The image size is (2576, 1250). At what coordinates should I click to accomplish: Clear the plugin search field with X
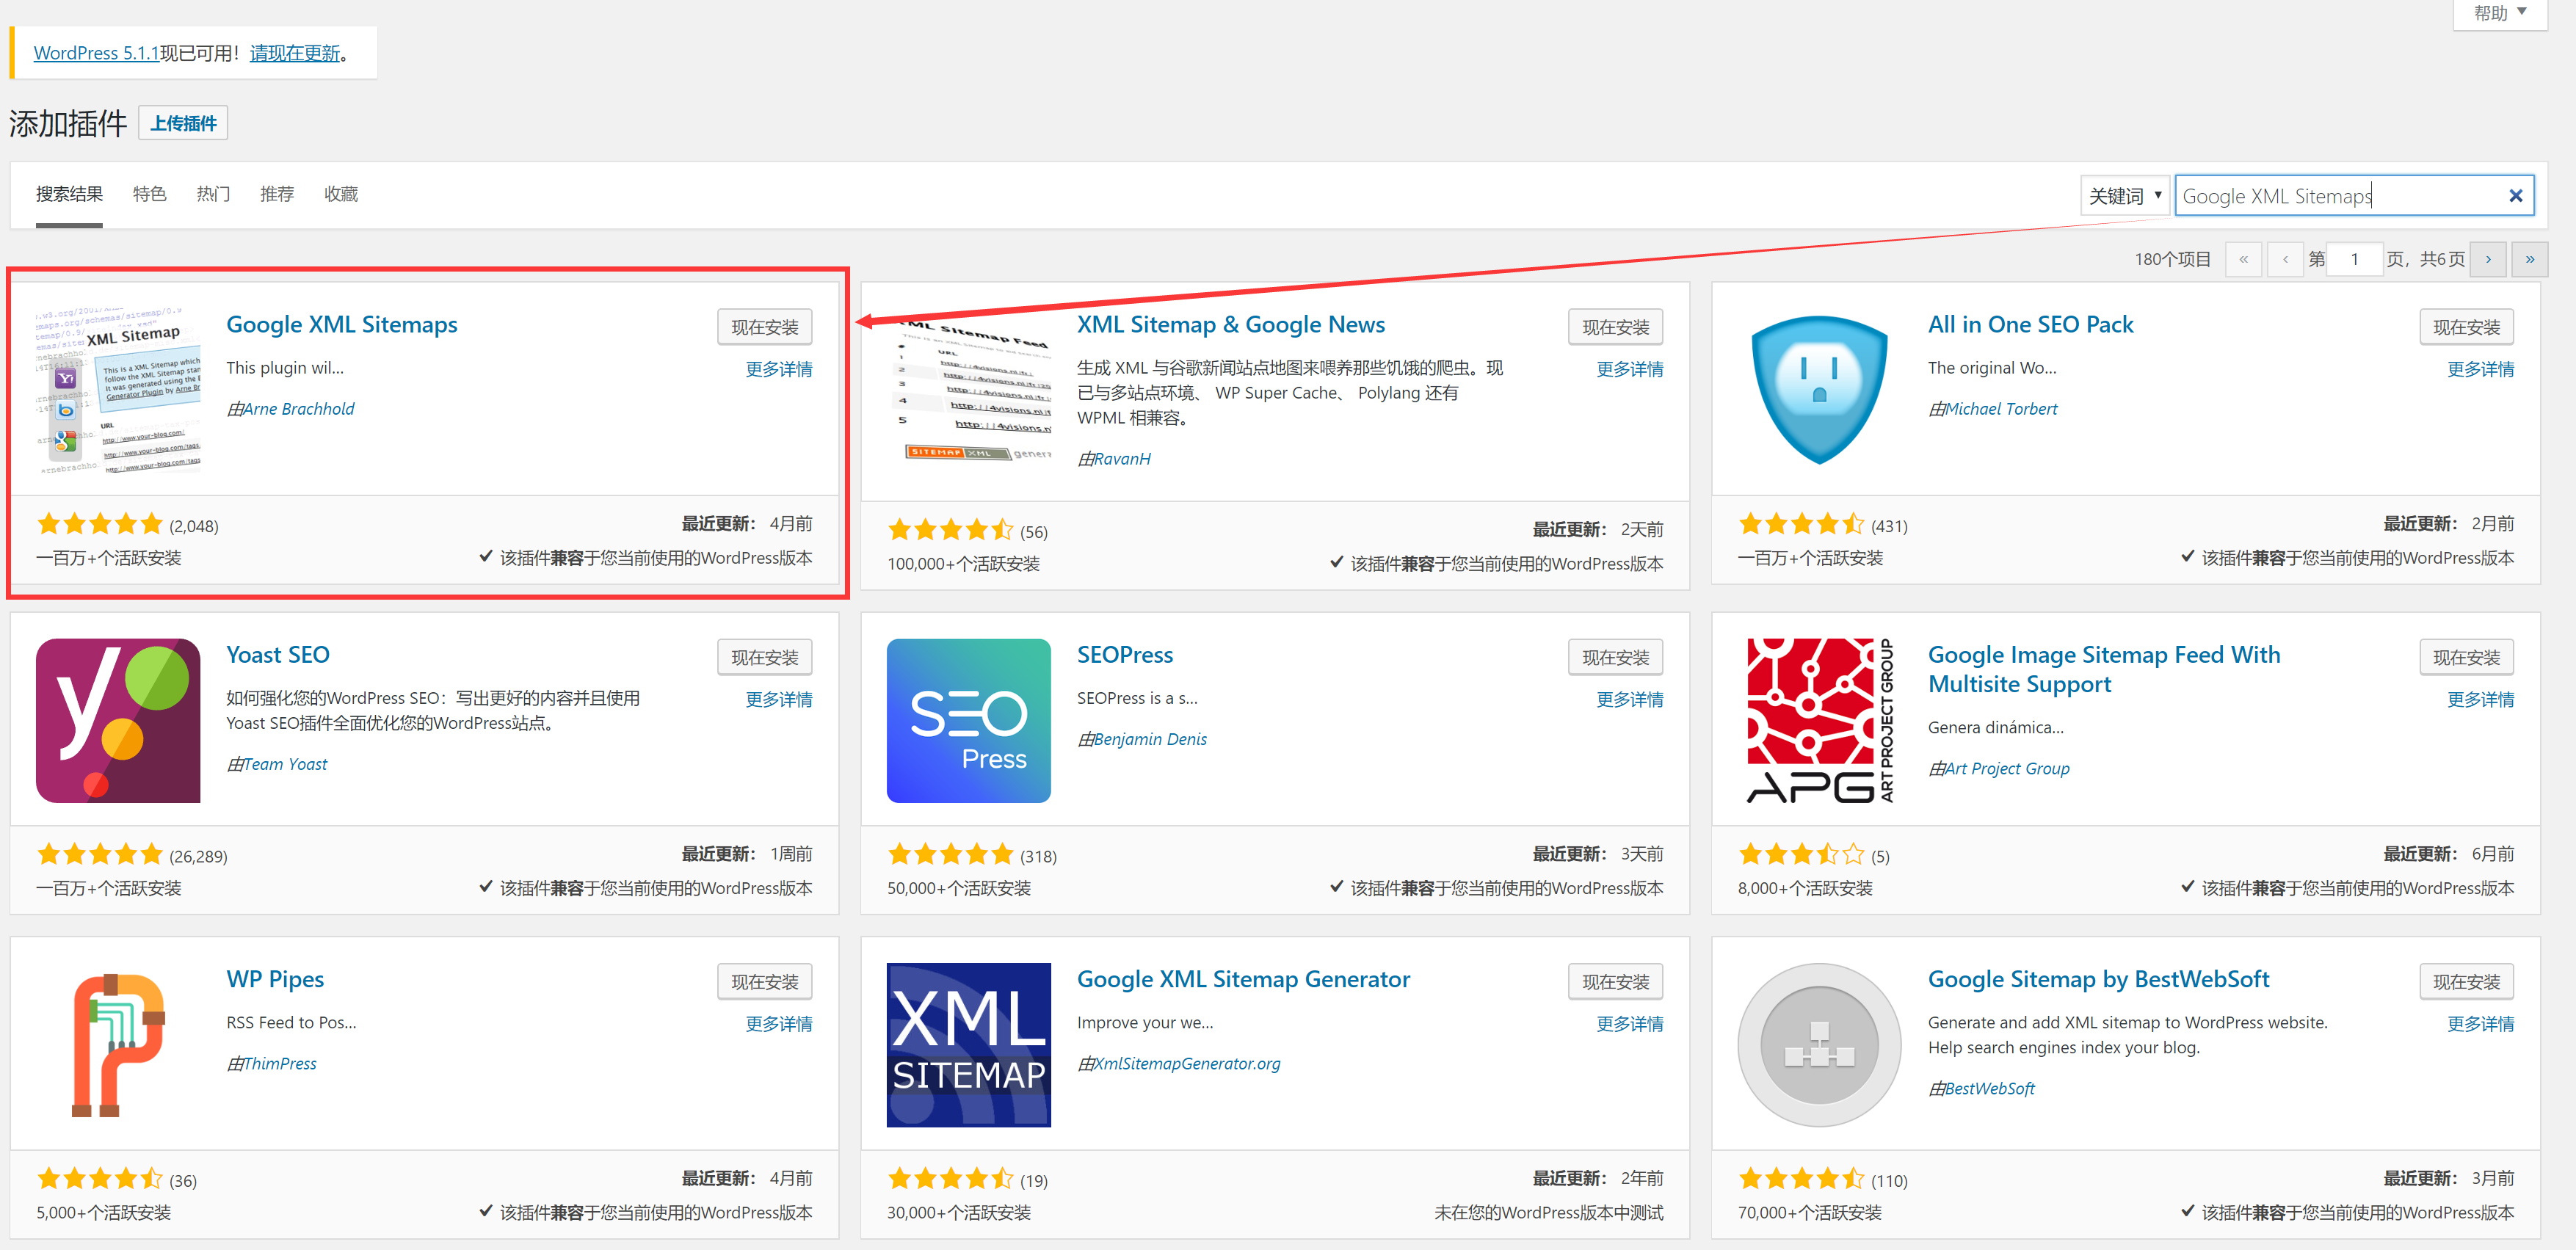coord(2515,196)
